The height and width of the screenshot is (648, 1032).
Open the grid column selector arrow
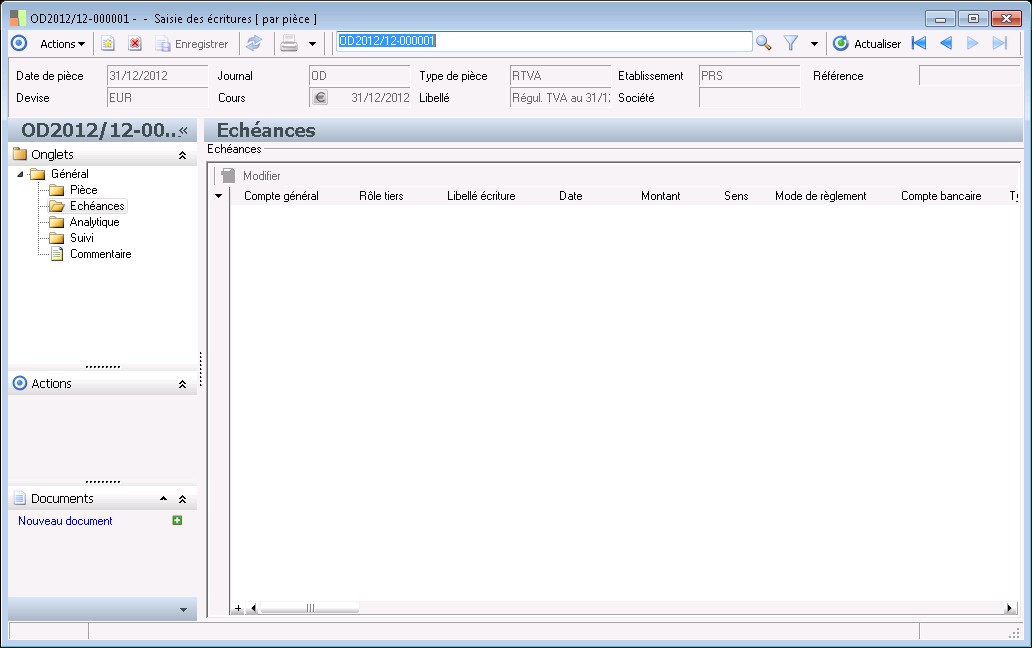(219, 196)
